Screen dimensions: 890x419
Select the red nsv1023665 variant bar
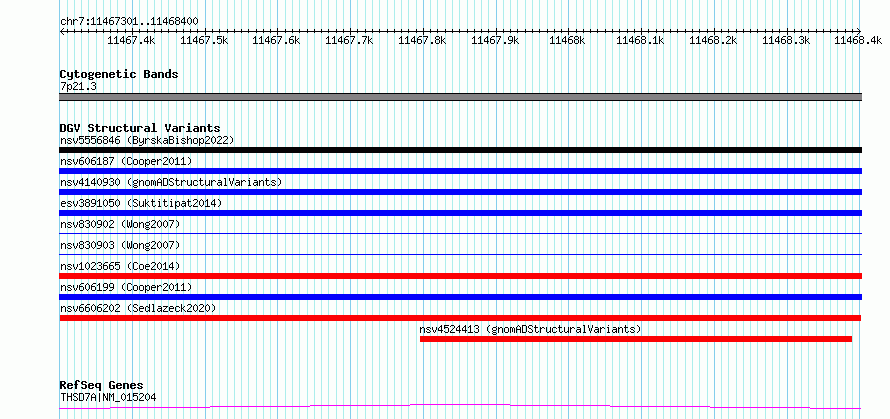[x=461, y=276]
